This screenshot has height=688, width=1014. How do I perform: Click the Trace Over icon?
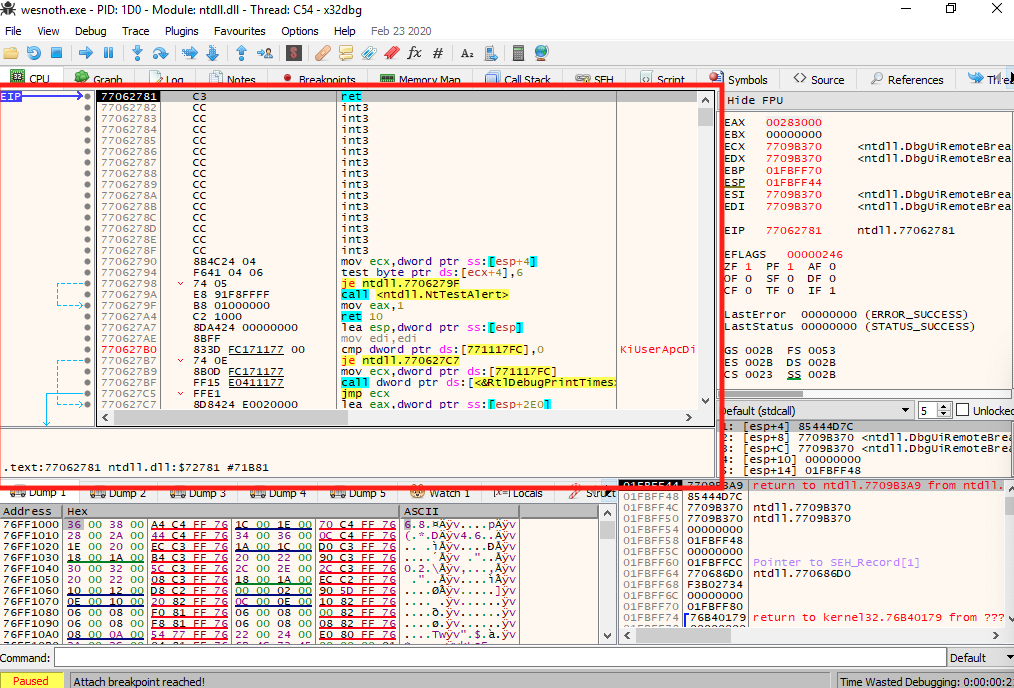click(x=212, y=53)
